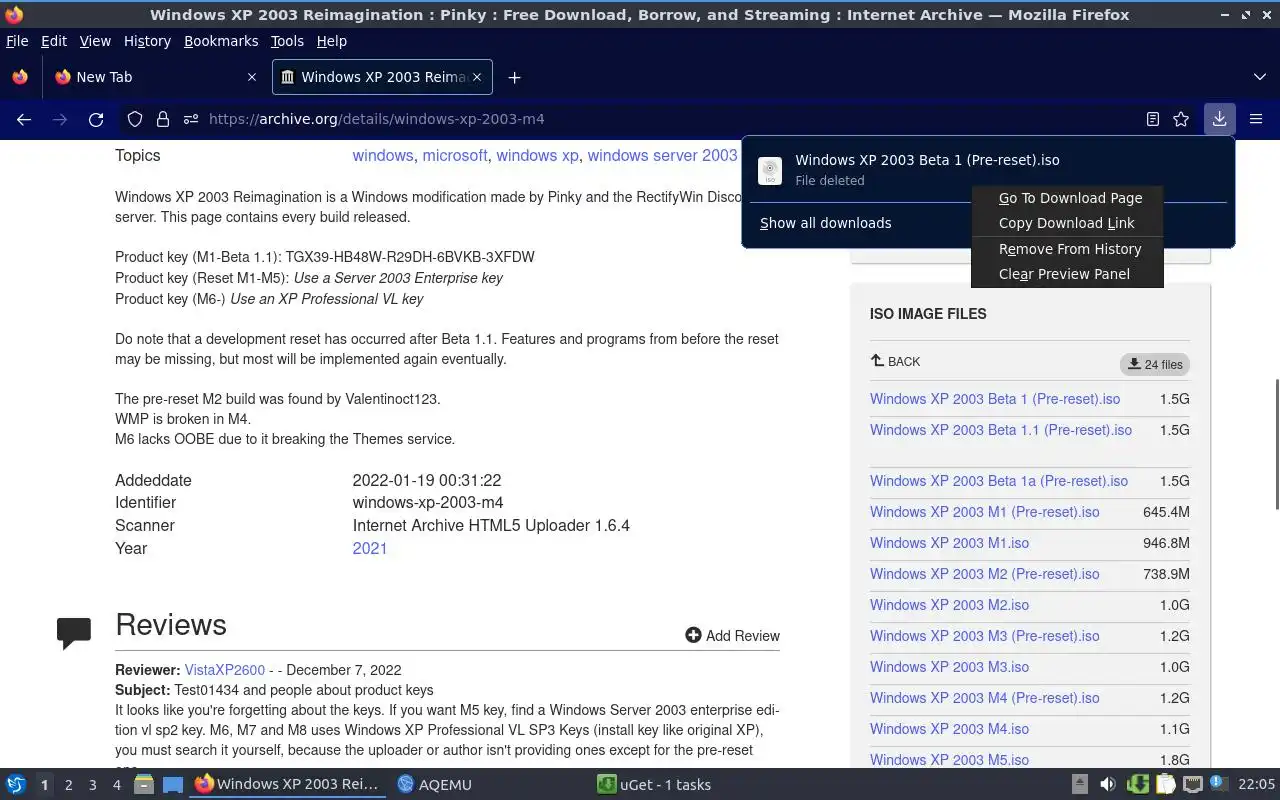
Task: Switch to workspace 4 in taskbar
Action: (116, 785)
